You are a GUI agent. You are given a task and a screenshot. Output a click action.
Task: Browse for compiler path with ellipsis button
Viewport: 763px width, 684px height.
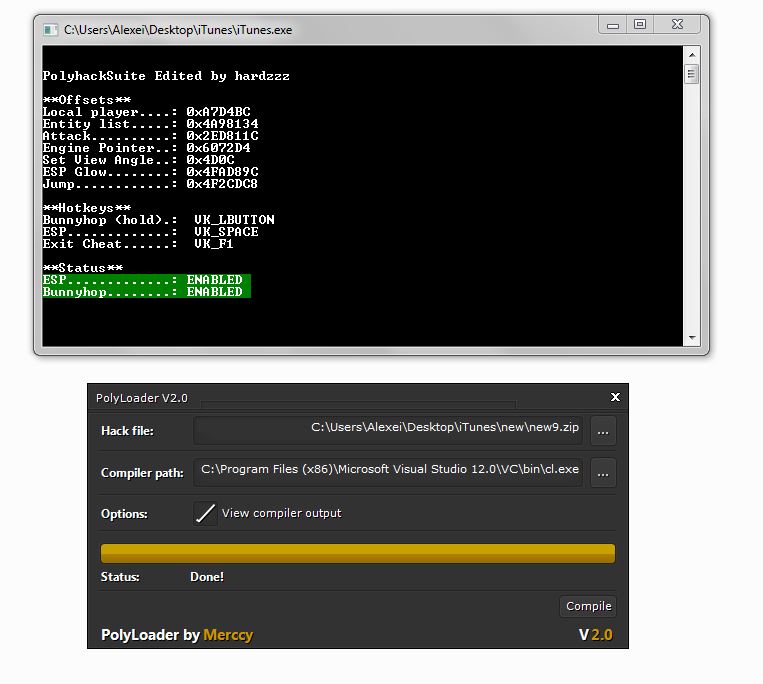(603, 473)
